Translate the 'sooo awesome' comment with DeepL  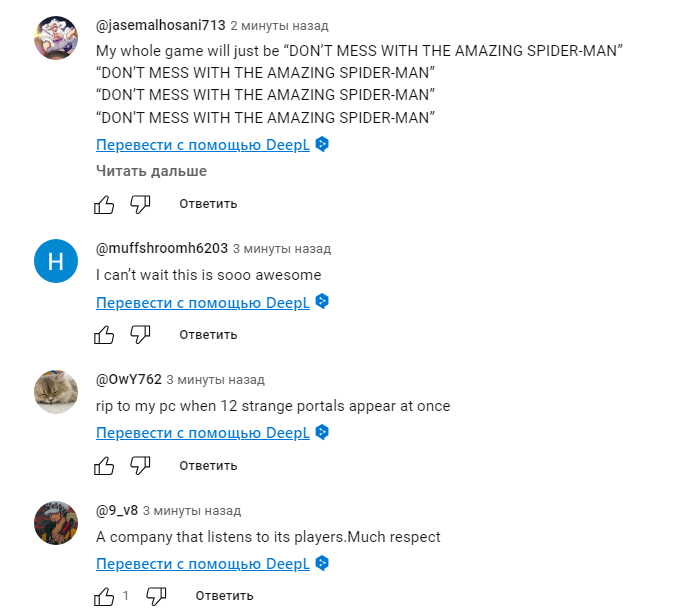point(203,302)
